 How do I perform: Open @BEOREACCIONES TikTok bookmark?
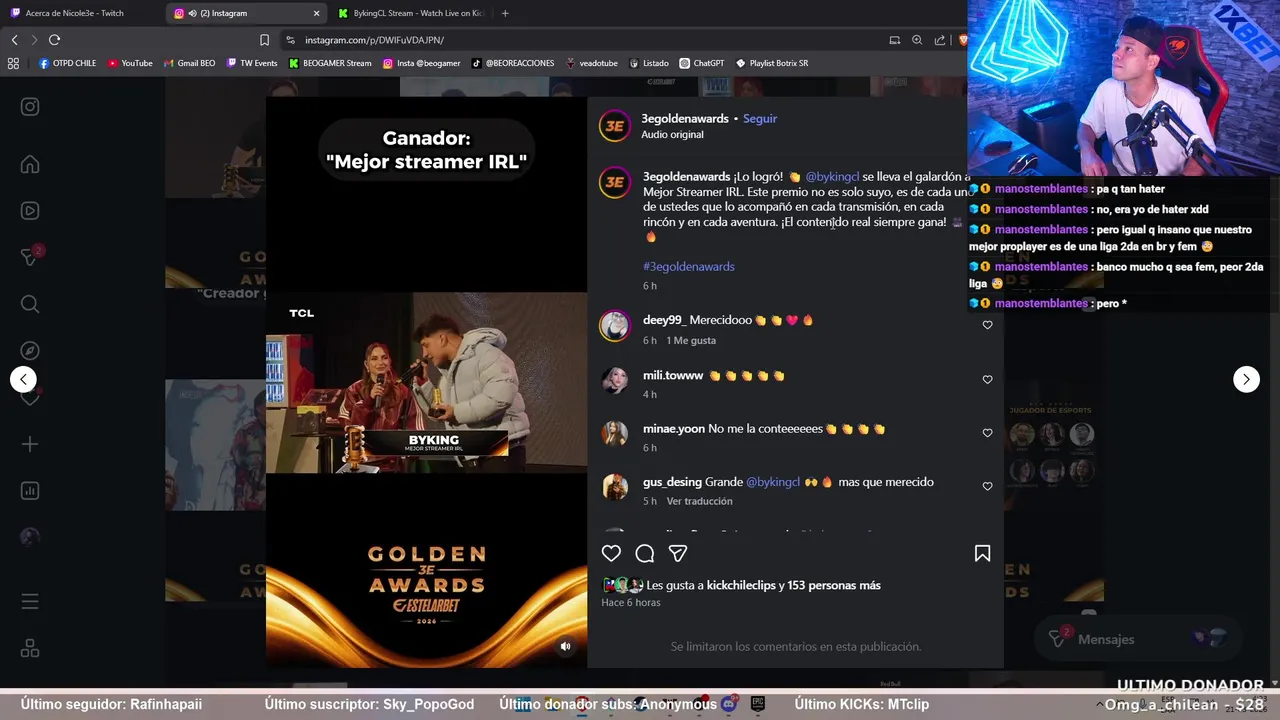point(513,63)
